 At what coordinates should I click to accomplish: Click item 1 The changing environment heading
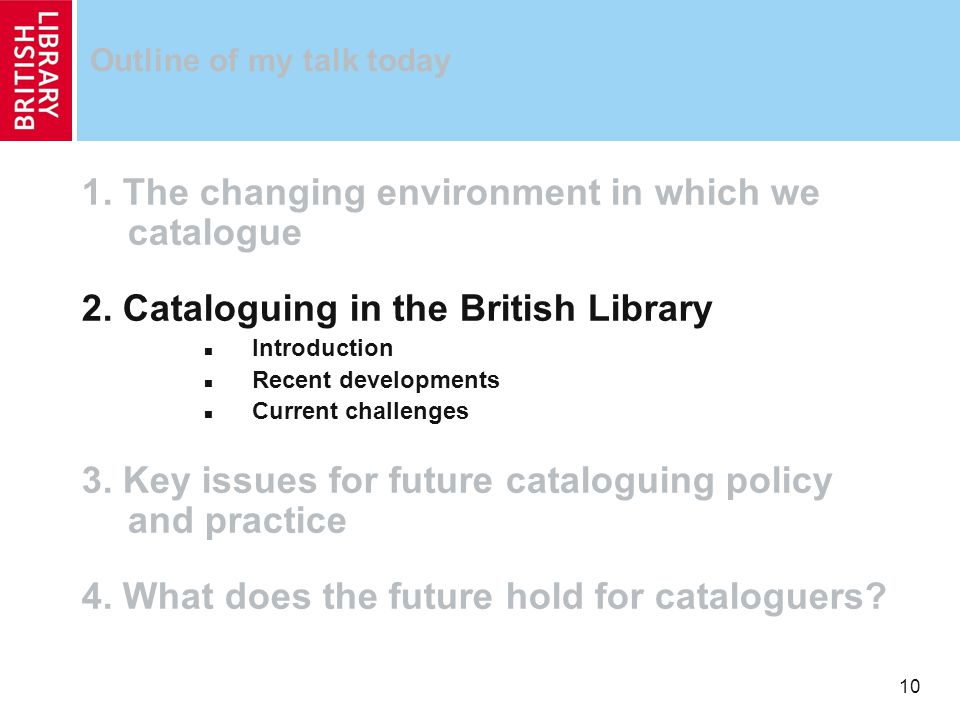pos(451,212)
